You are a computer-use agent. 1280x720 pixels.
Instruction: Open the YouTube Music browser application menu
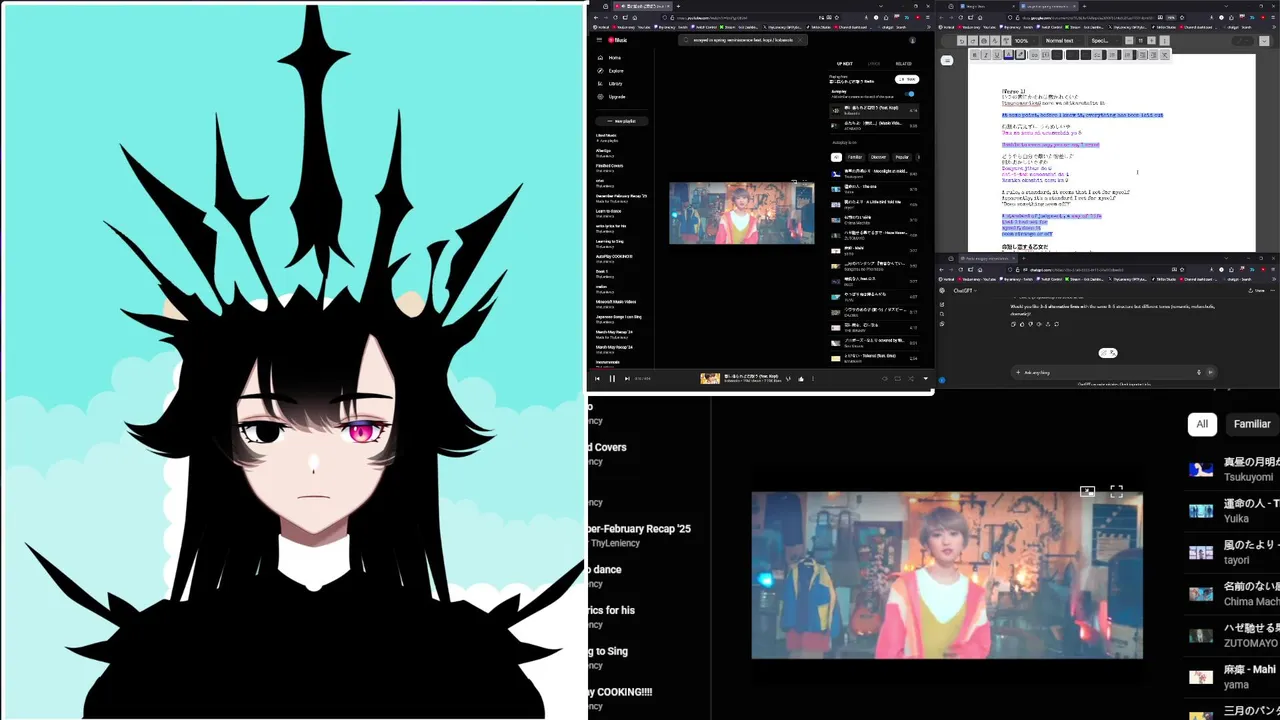coord(928,18)
